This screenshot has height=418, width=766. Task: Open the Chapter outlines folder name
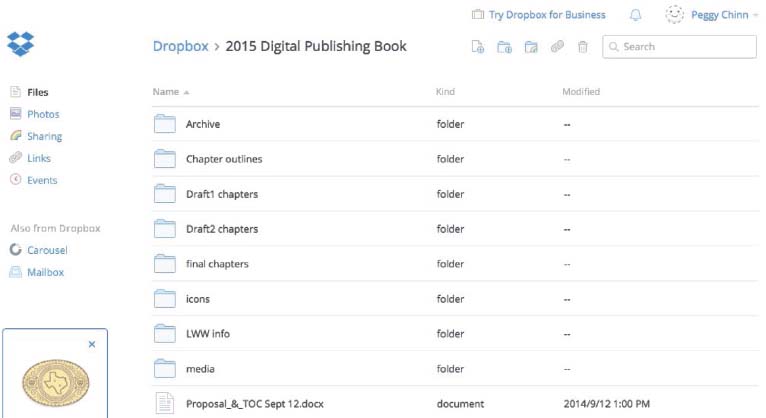pyautogui.click(x=224, y=159)
